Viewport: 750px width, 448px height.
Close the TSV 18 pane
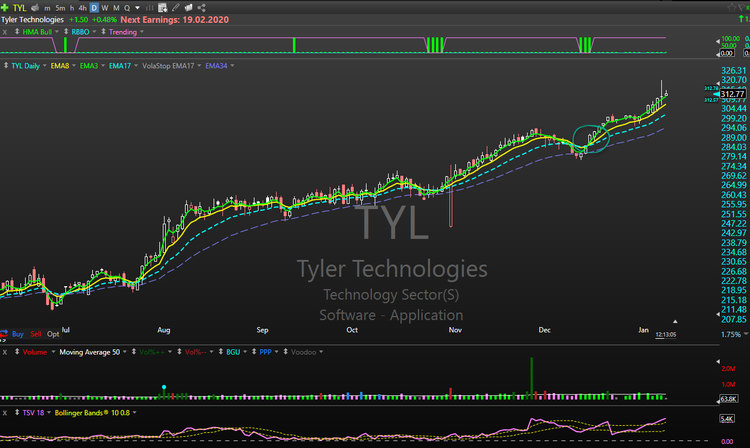(x=5, y=413)
